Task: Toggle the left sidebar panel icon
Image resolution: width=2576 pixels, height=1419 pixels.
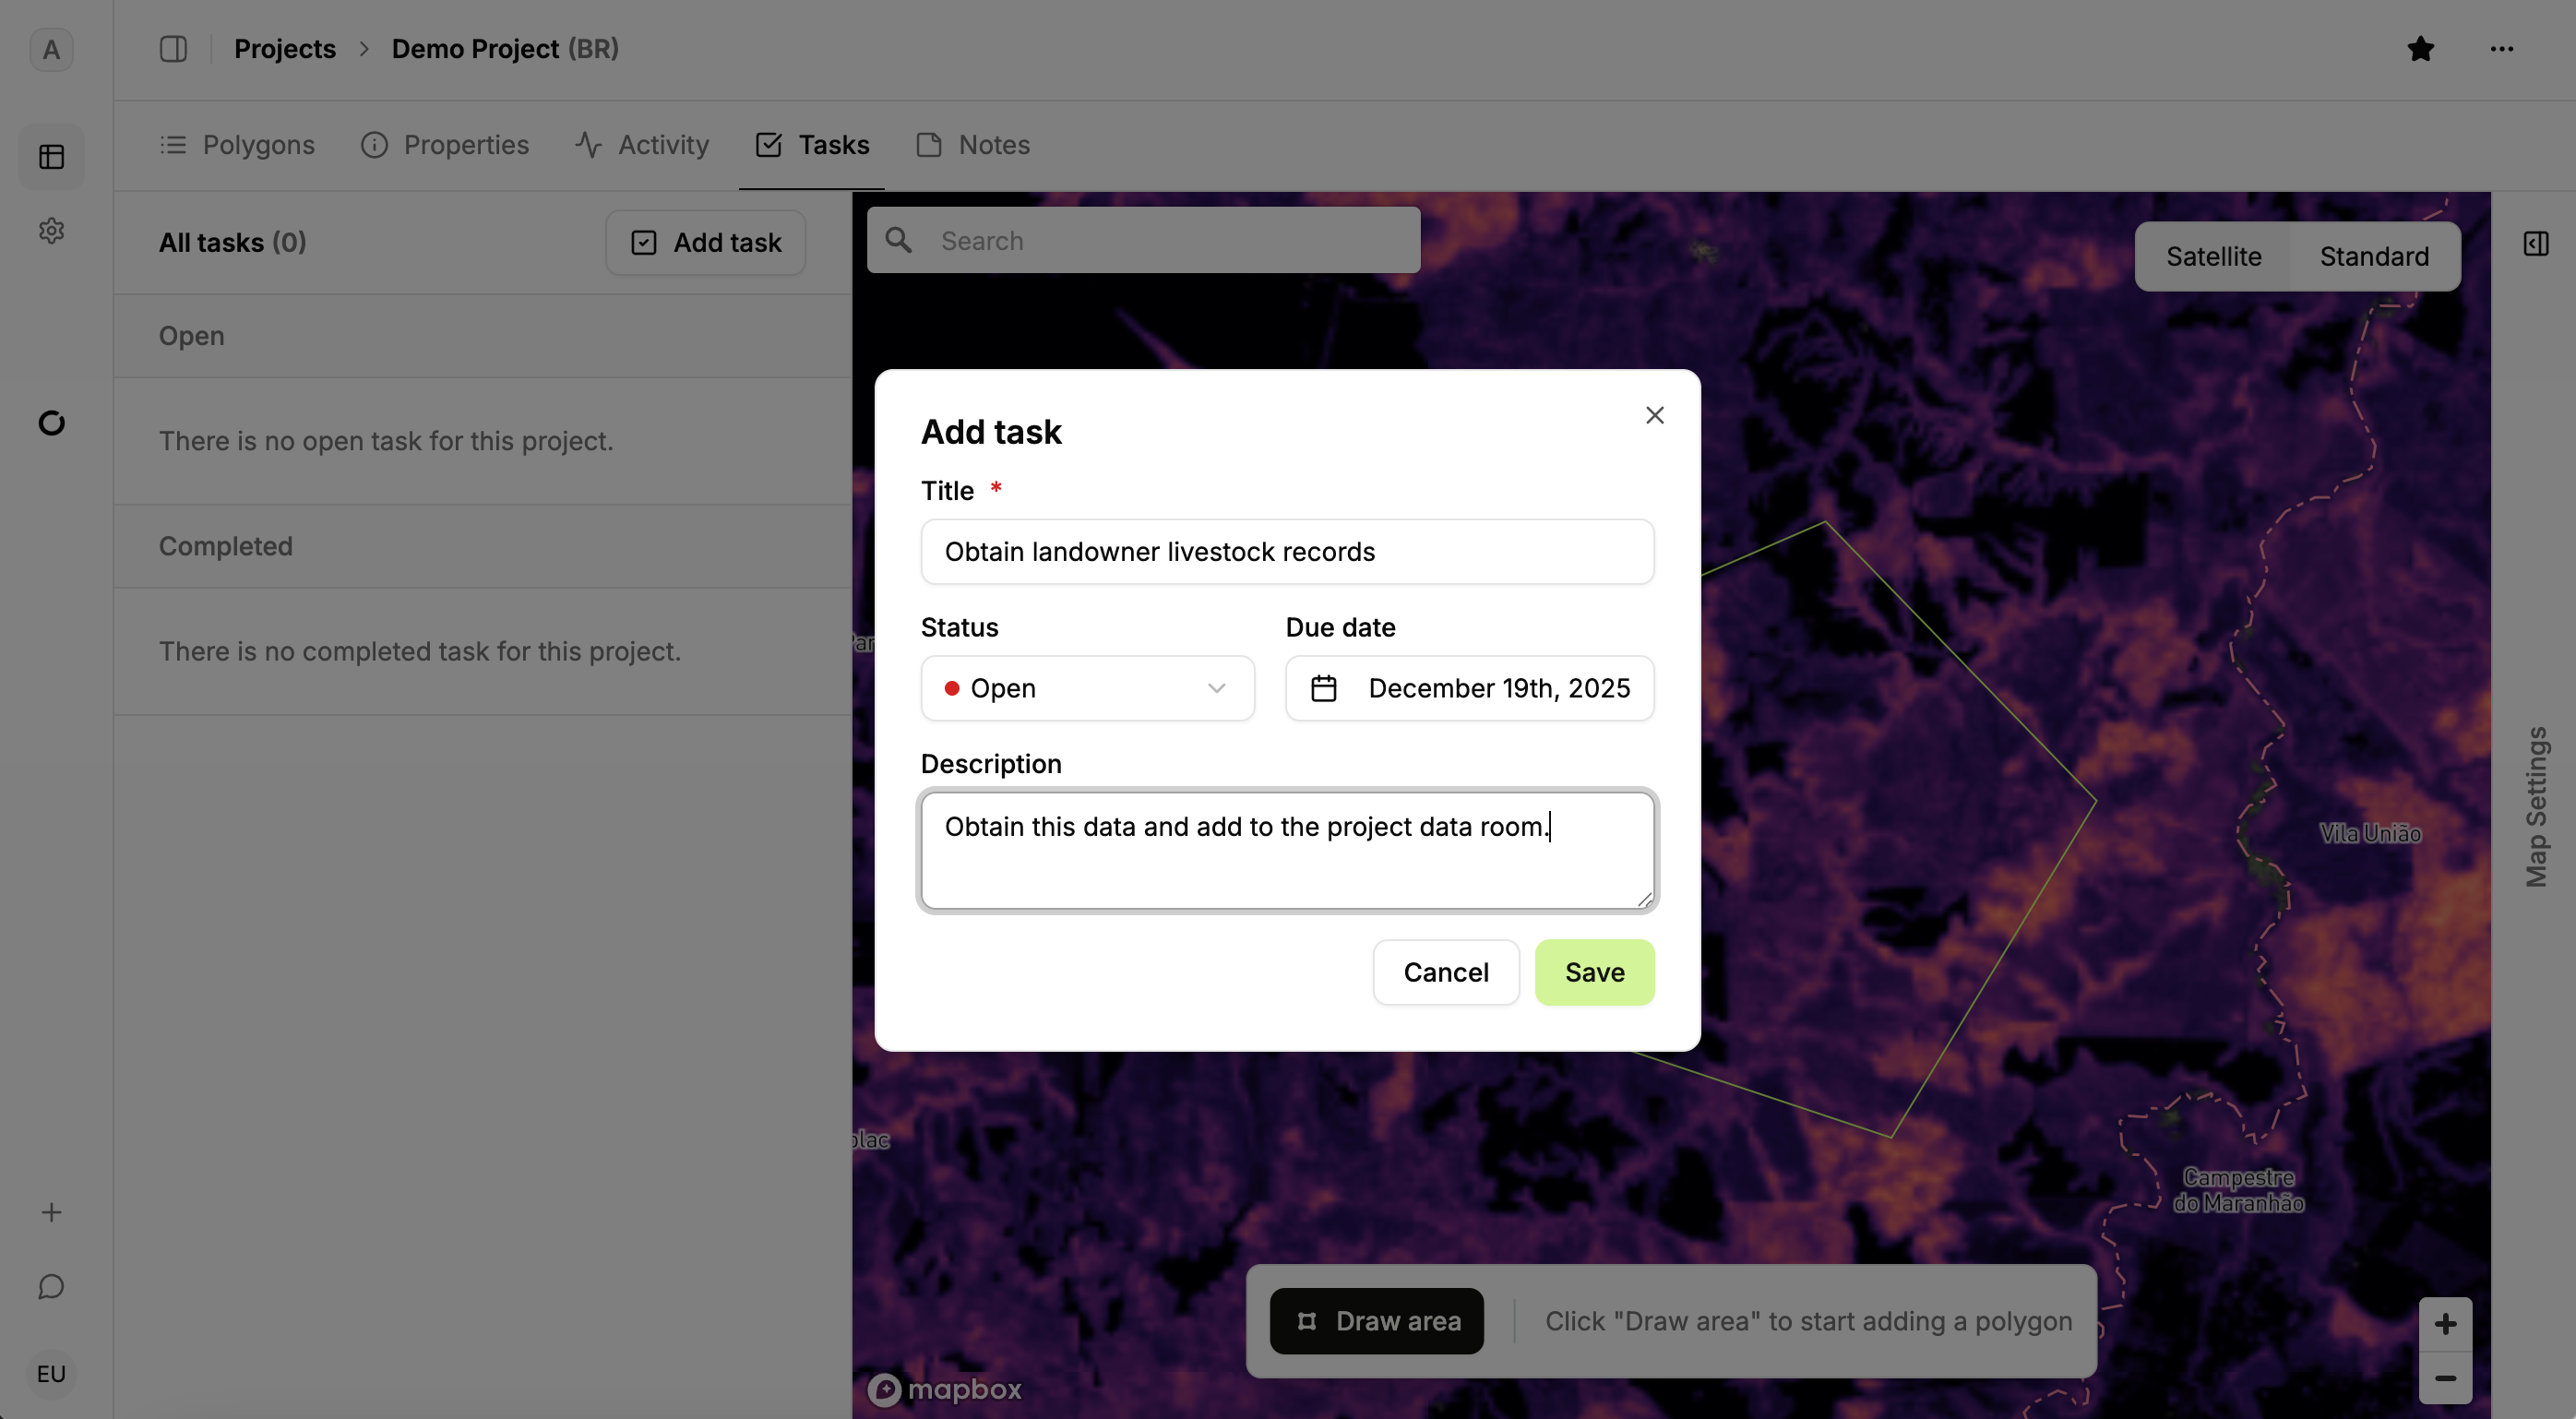Action: click(173, 49)
